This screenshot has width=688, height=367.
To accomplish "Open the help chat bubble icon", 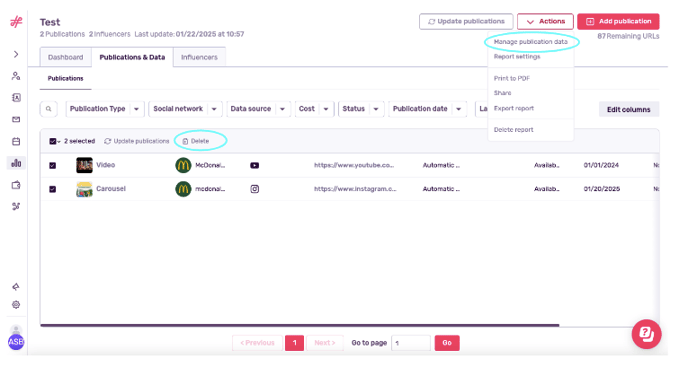I will coord(646,334).
